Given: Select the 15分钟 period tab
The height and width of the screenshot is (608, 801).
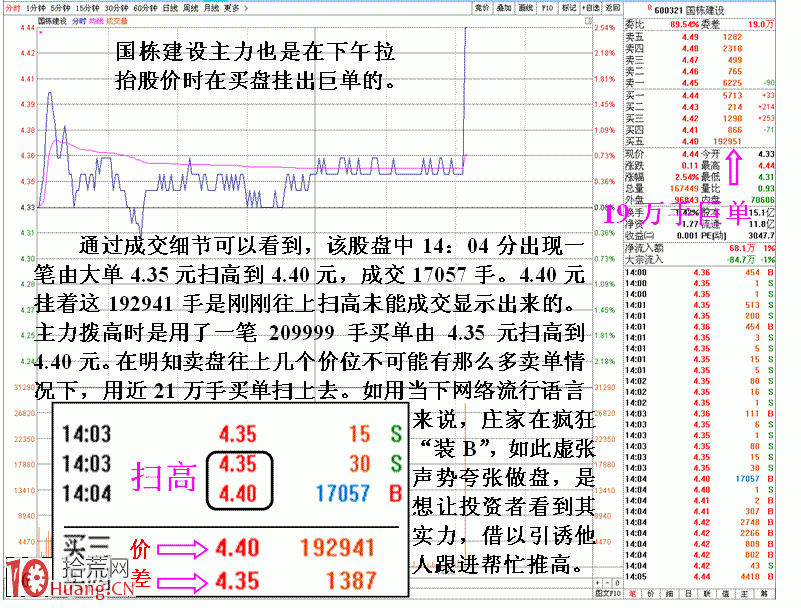Looking at the screenshot, I should [x=87, y=8].
